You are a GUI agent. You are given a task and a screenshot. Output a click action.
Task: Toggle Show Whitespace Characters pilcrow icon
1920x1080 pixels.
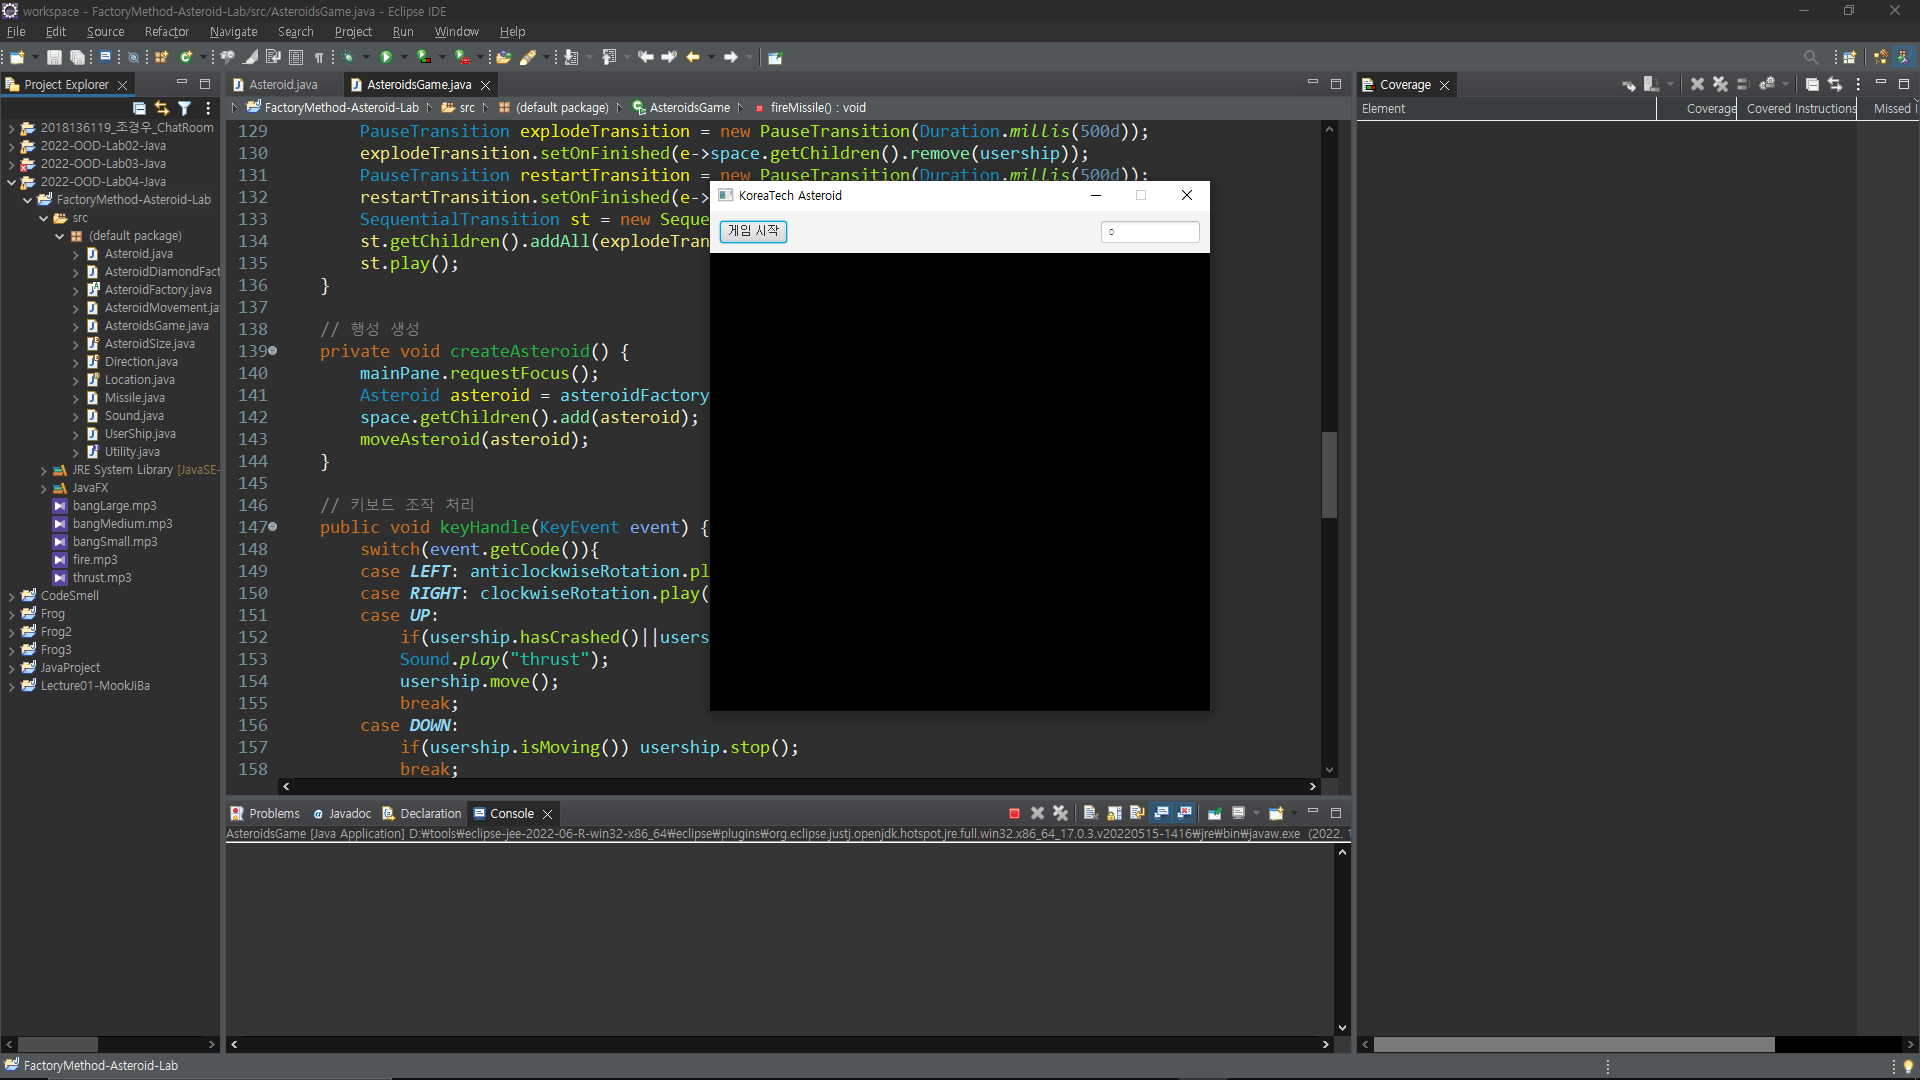[319, 57]
